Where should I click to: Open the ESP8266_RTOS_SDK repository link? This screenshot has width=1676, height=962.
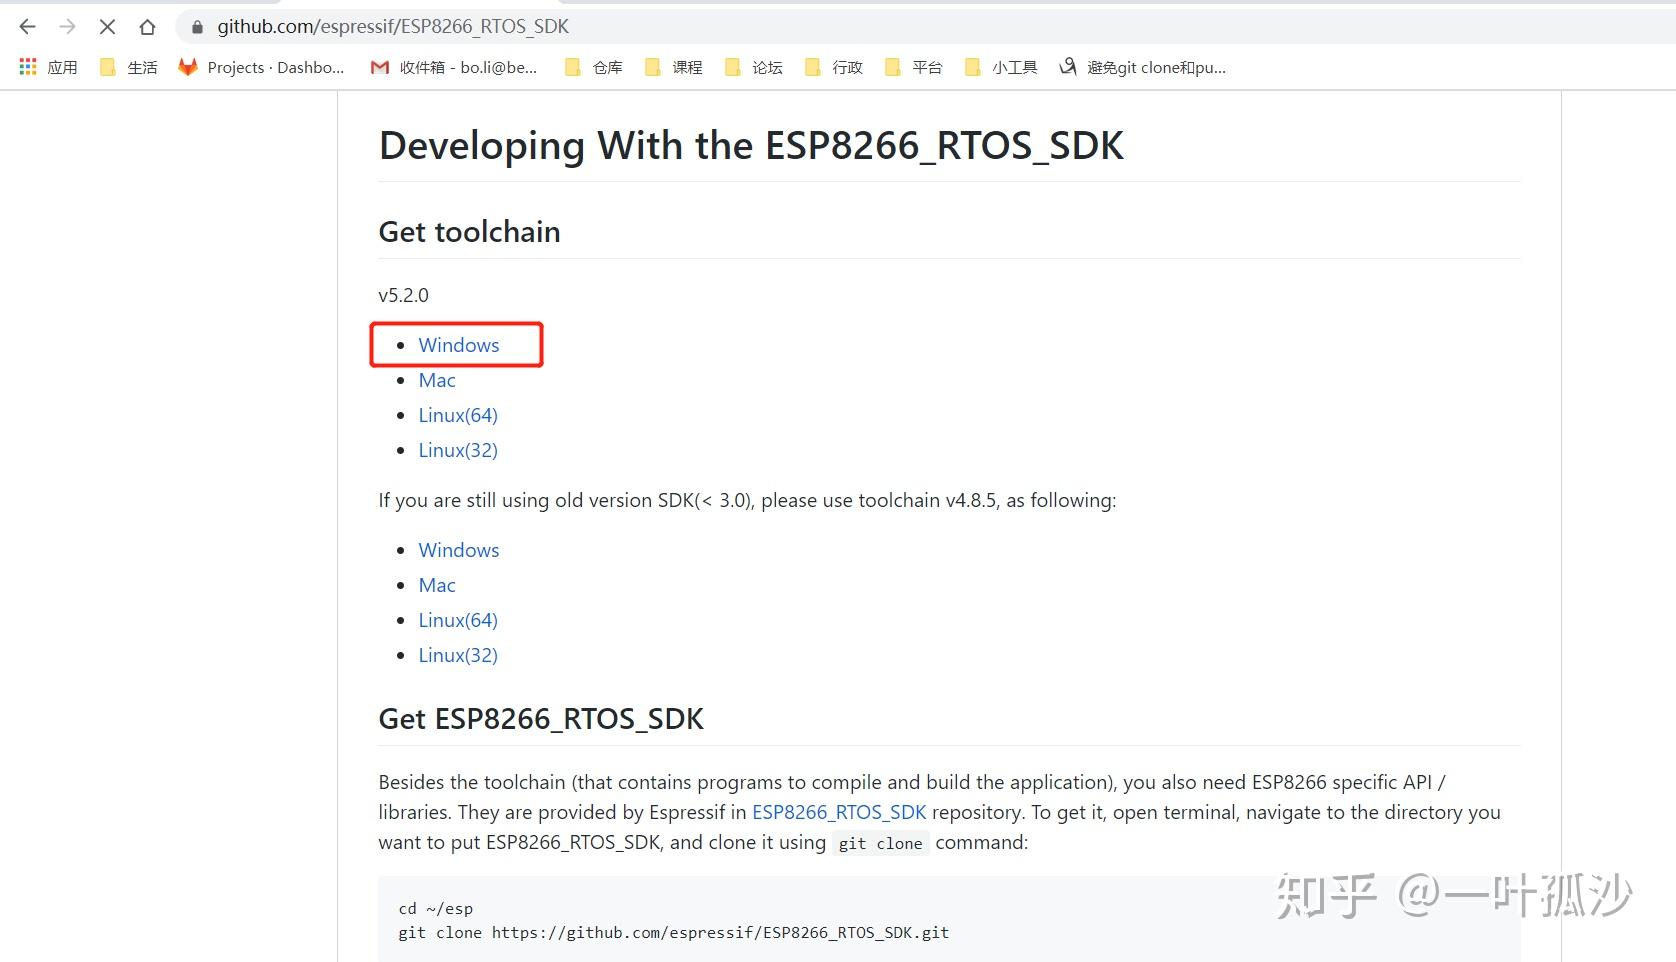click(839, 812)
